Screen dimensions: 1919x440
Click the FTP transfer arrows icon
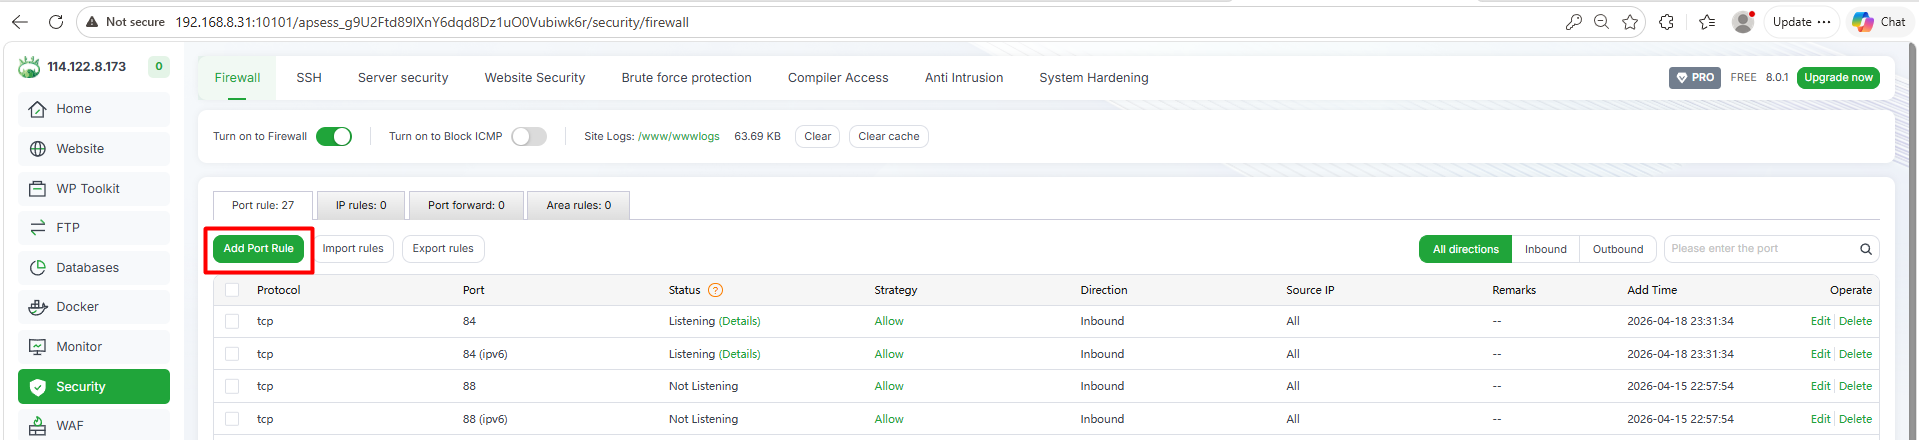38,228
